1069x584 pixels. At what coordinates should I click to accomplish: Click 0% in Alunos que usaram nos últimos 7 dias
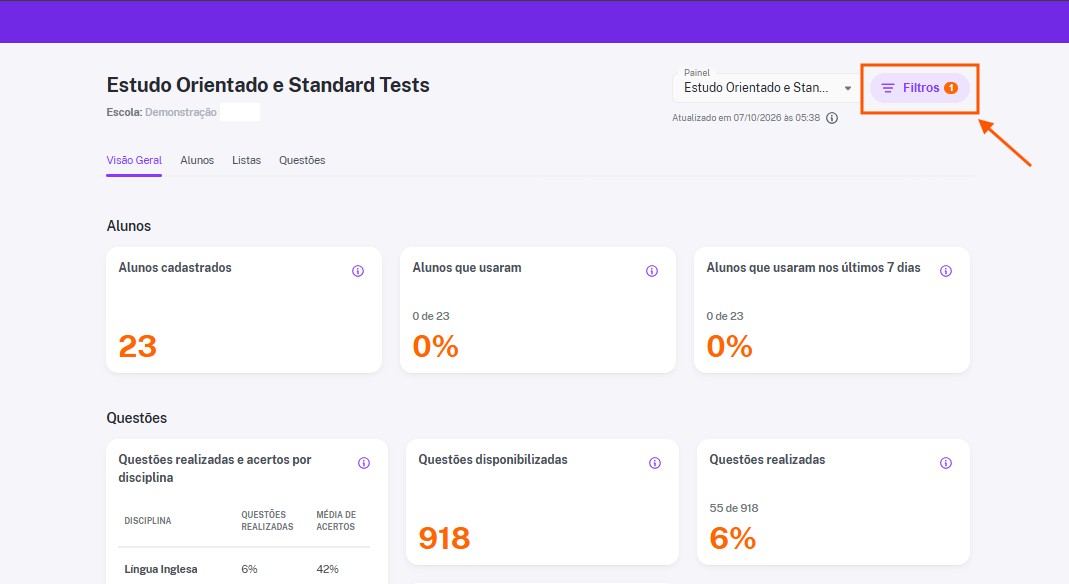(729, 346)
